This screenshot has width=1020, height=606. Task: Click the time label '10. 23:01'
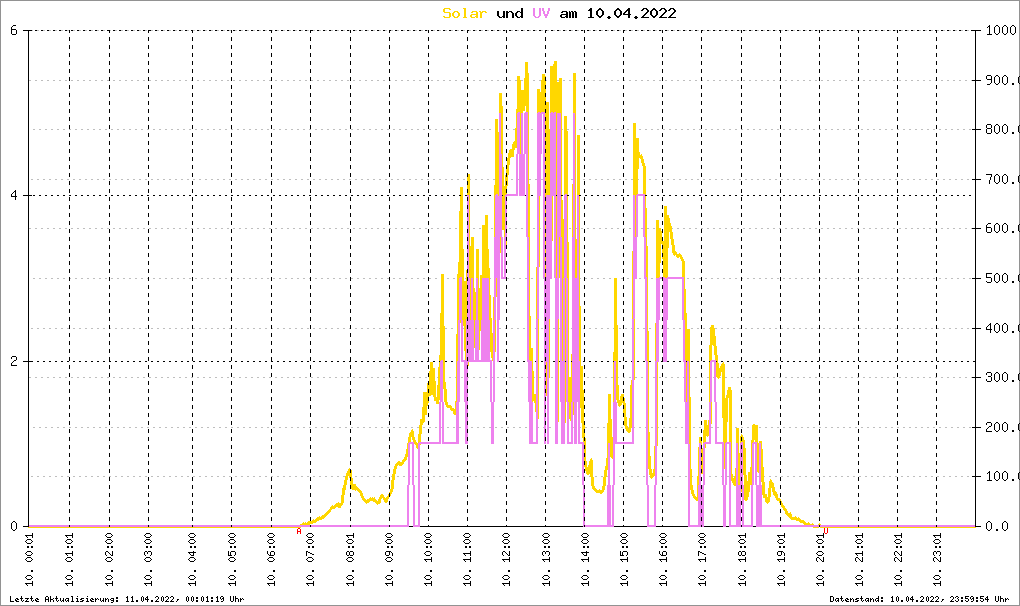click(x=937, y=560)
